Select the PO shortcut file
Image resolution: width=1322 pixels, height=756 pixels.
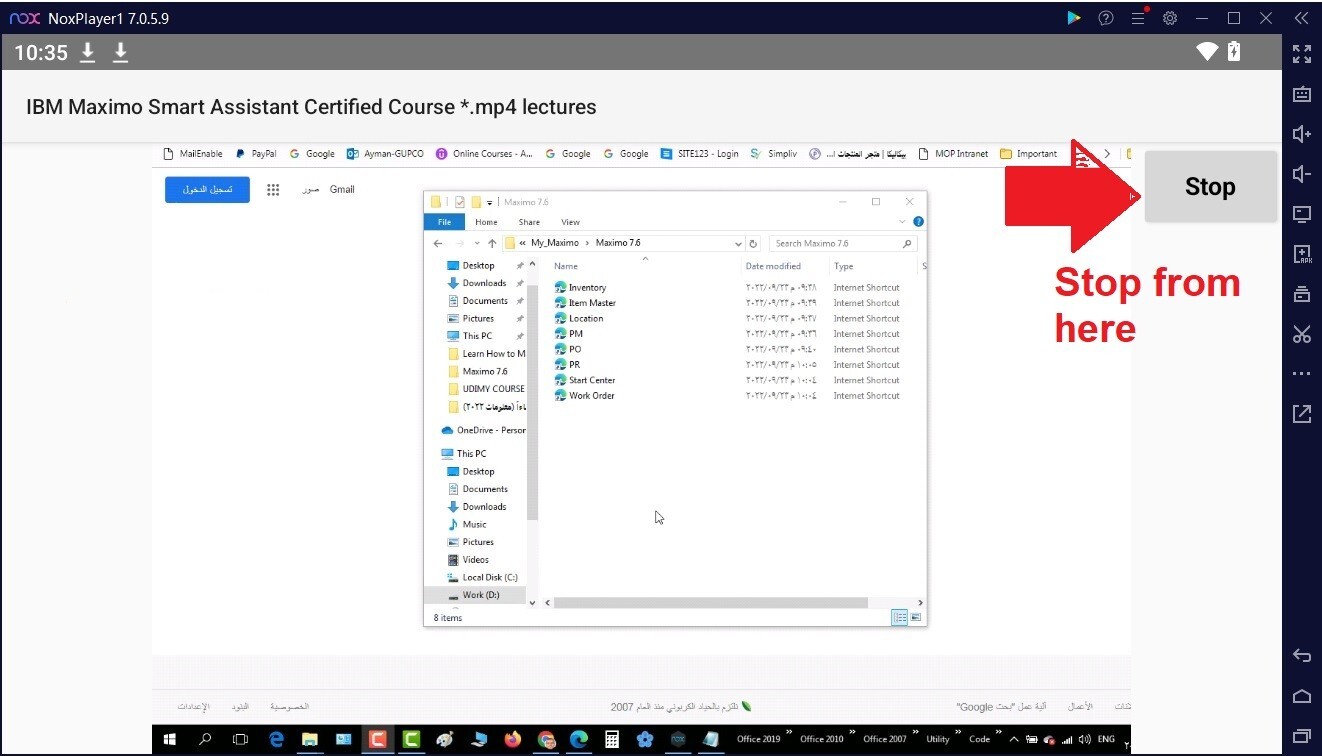[575, 349]
